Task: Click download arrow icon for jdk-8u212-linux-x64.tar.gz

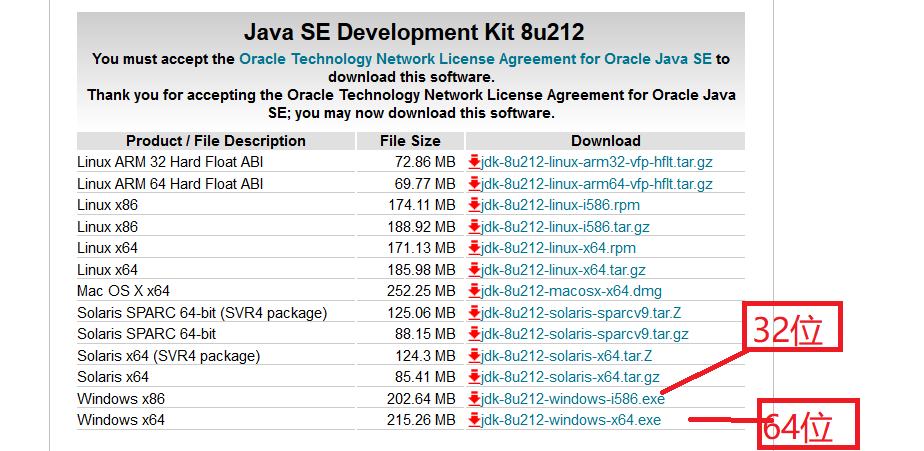Action: [x=474, y=270]
